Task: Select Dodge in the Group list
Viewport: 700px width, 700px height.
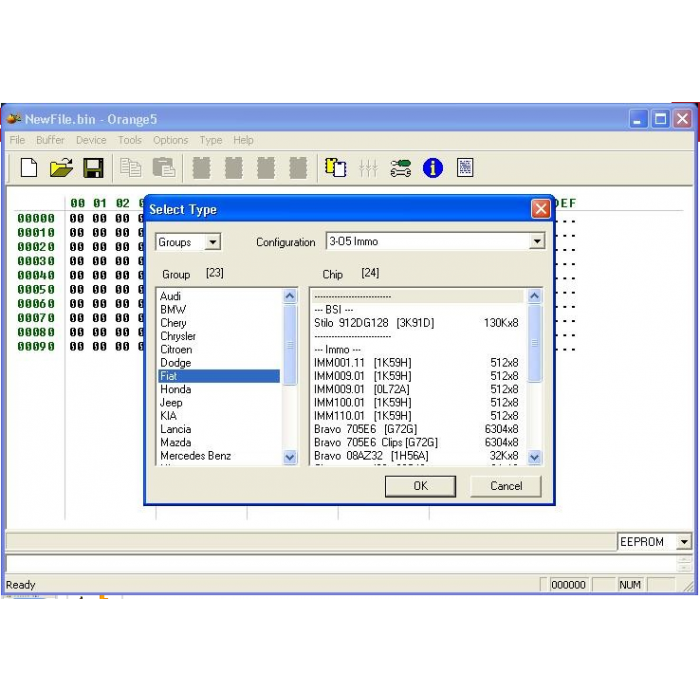Action: click(x=219, y=363)
